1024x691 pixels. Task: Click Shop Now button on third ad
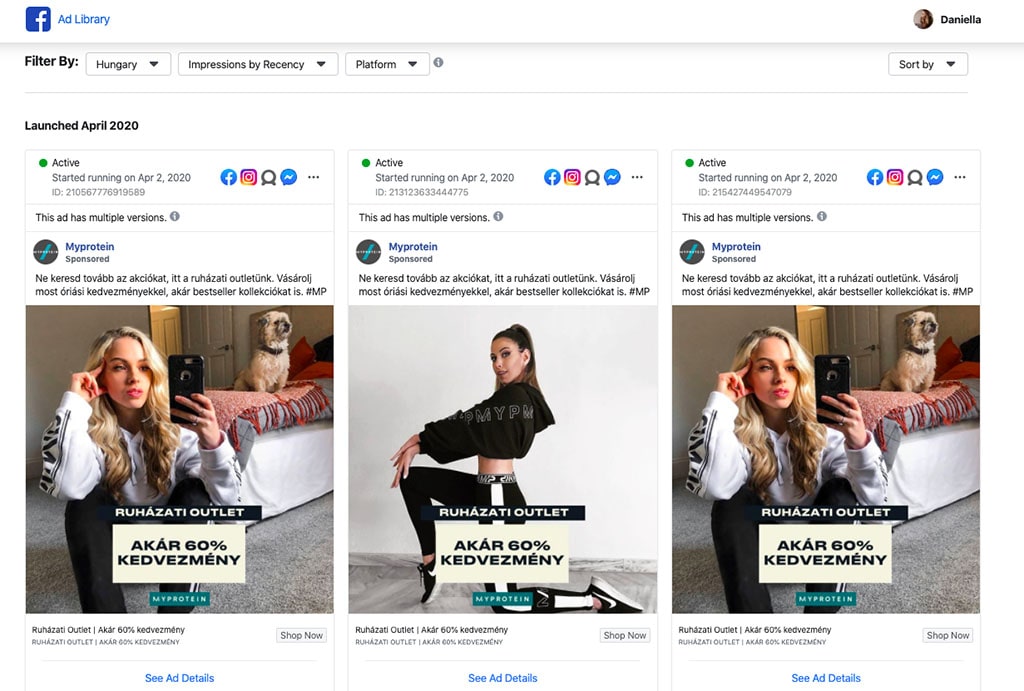948,635
